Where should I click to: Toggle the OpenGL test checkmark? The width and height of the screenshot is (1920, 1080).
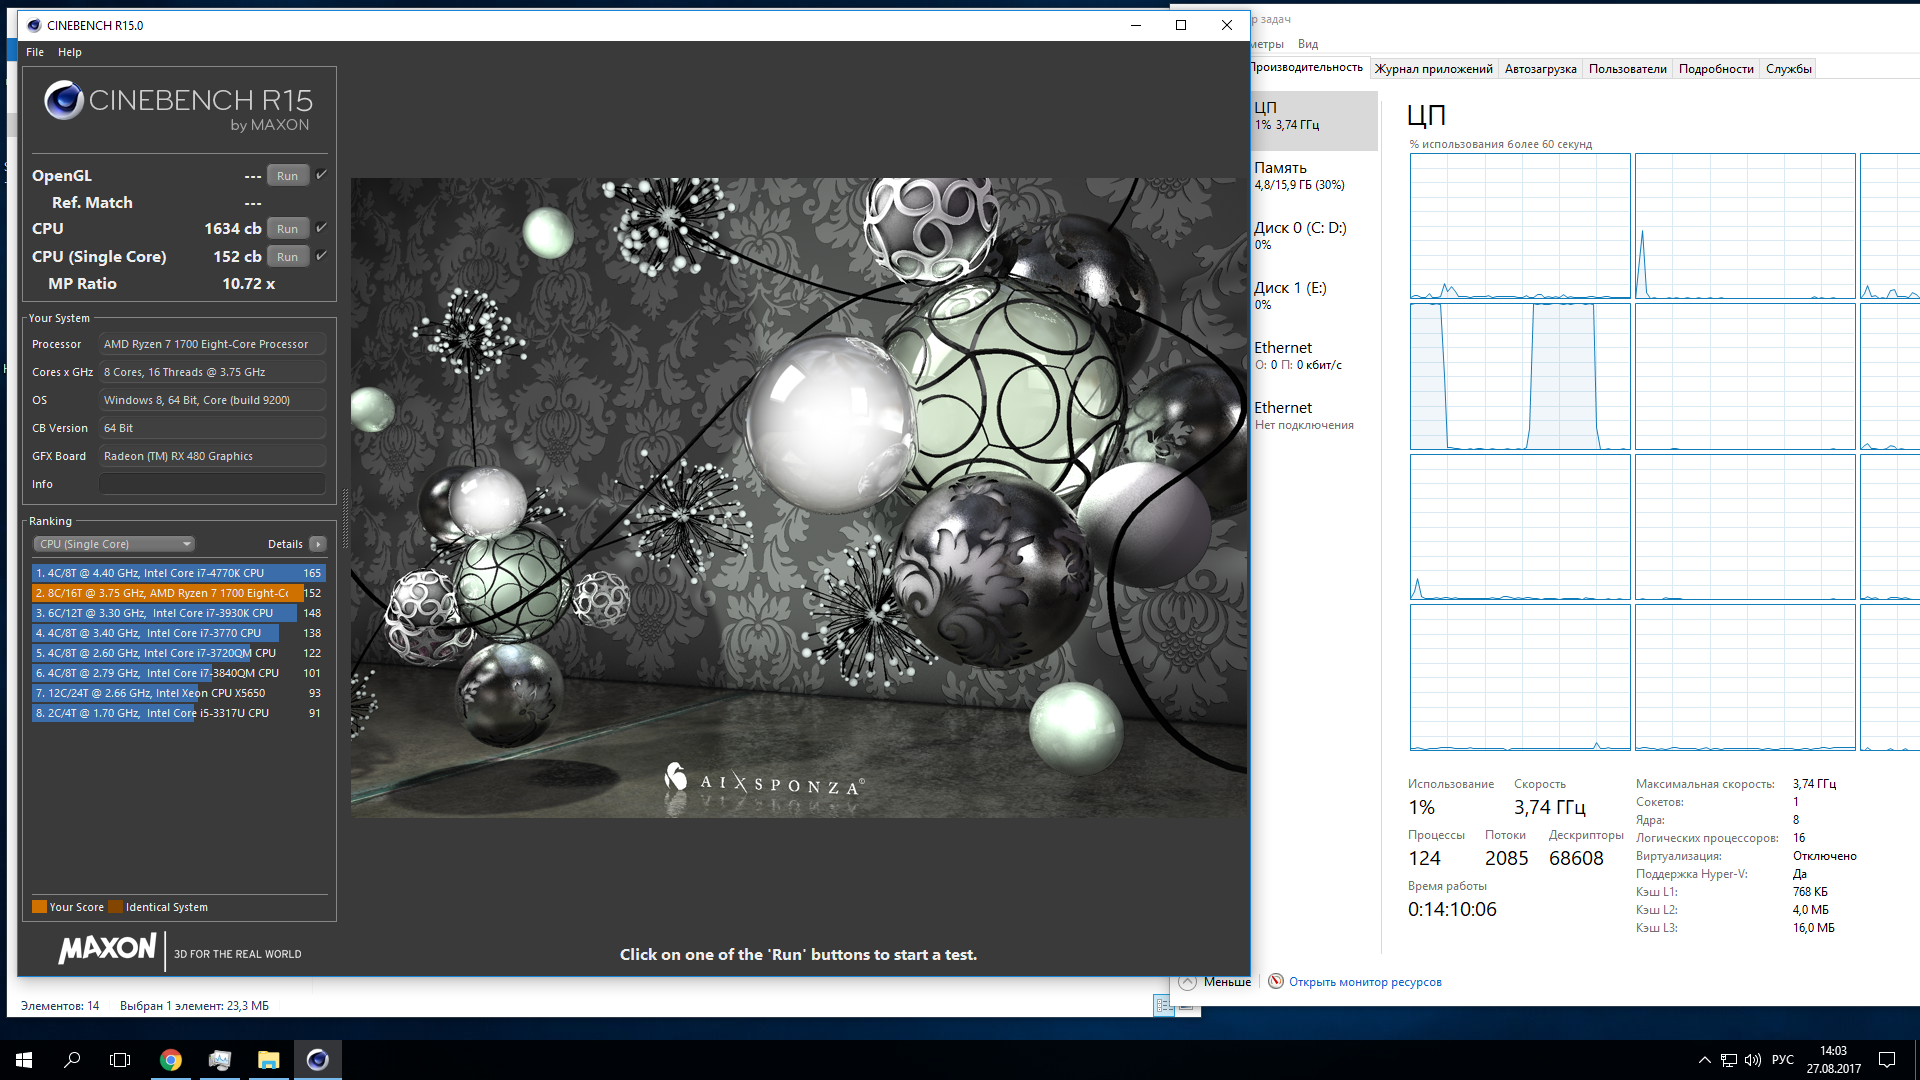coord(321,175)
